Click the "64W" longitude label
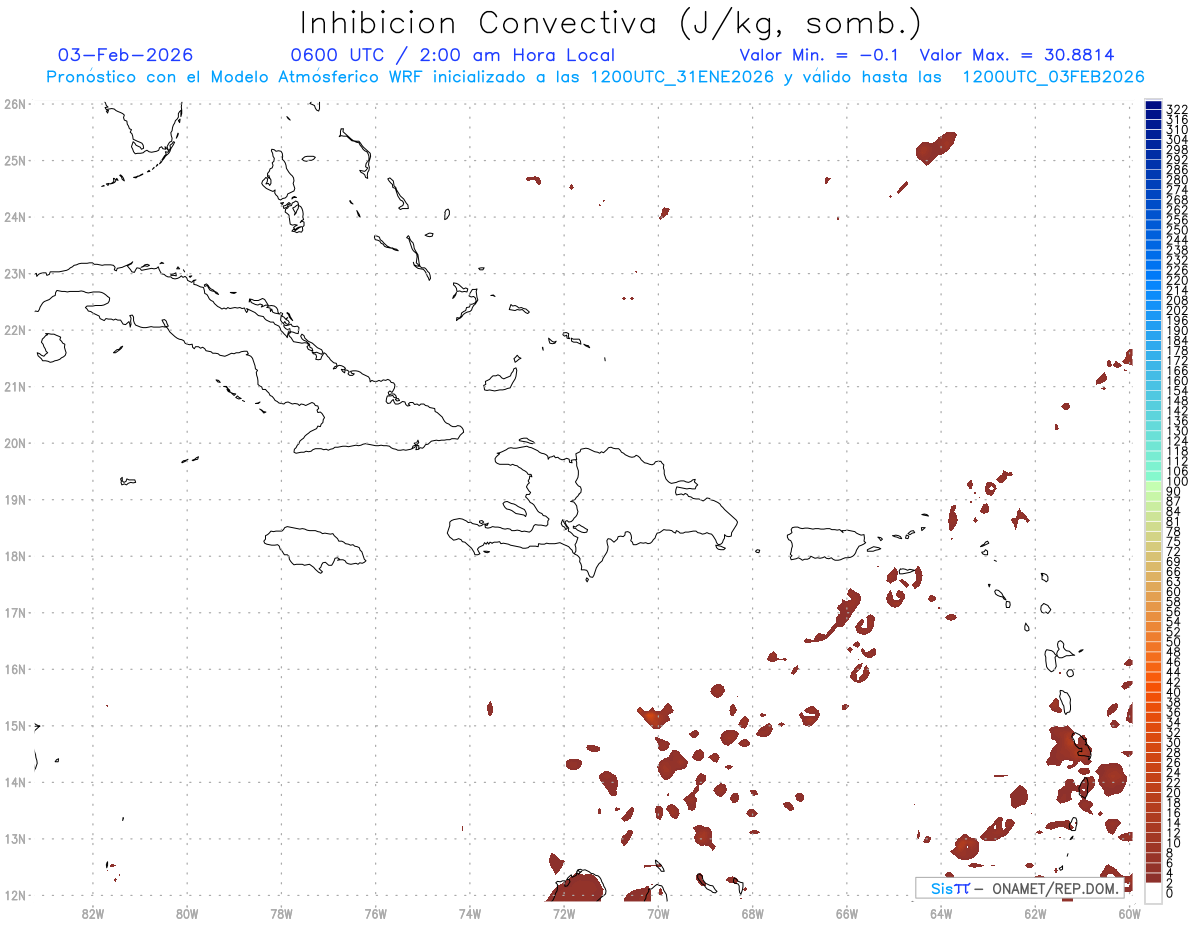This screenshot has height=927, width=1200. (x=941, y=912)
